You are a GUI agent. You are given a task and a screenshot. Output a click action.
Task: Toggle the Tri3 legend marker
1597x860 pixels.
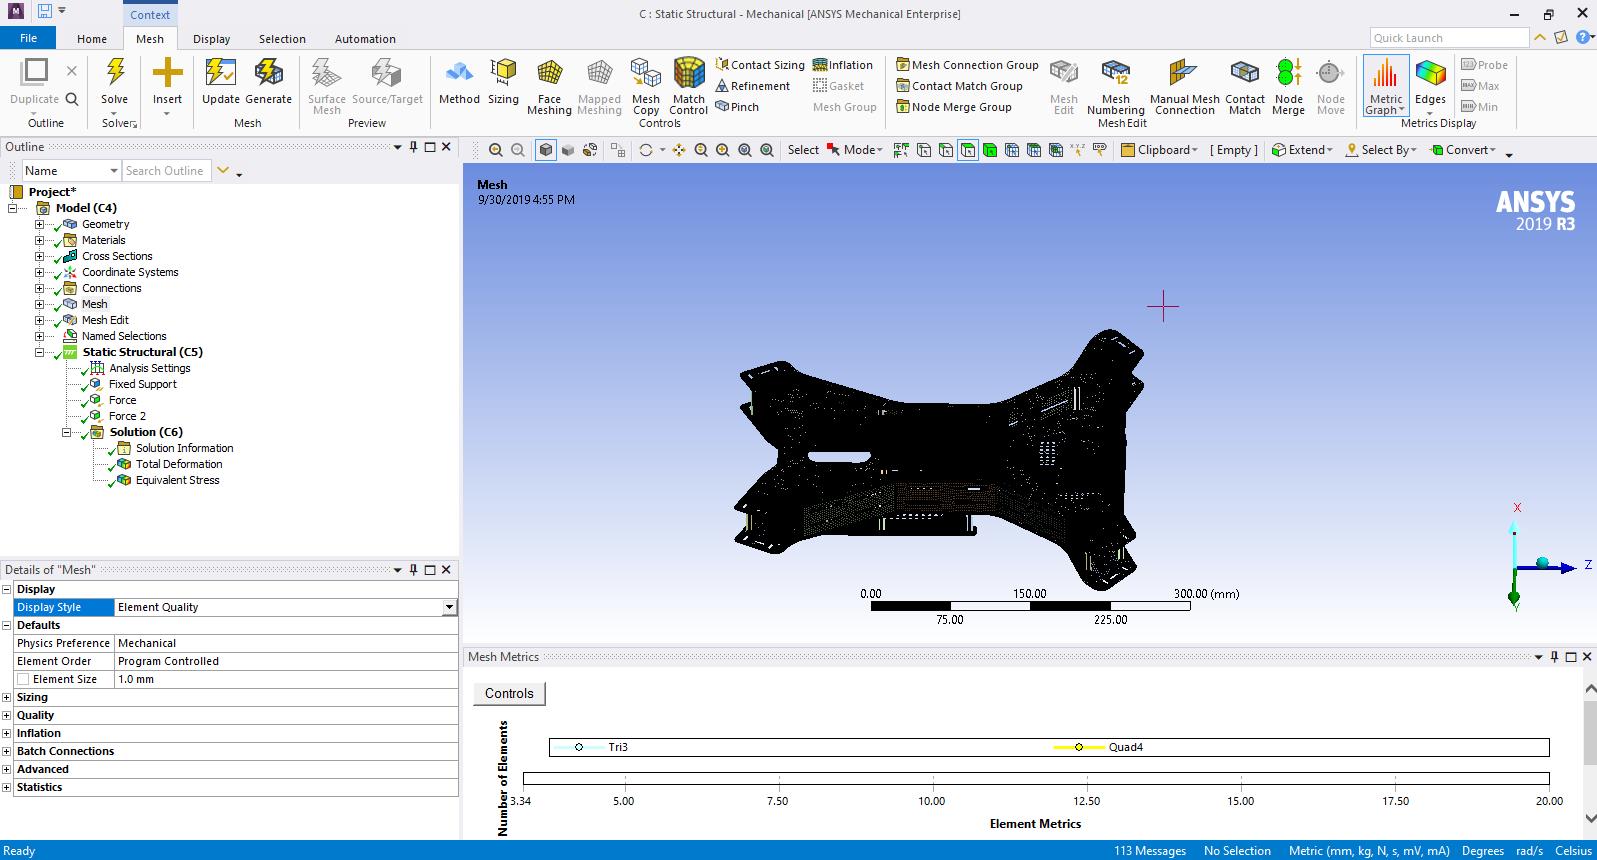coord(579,747)
